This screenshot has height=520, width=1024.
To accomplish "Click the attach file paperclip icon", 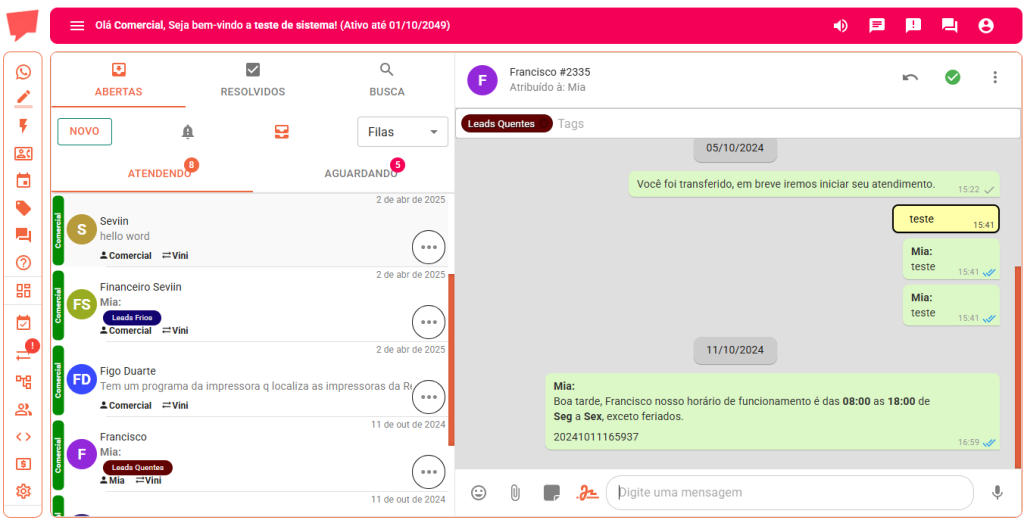I will (x=515, y=492).
